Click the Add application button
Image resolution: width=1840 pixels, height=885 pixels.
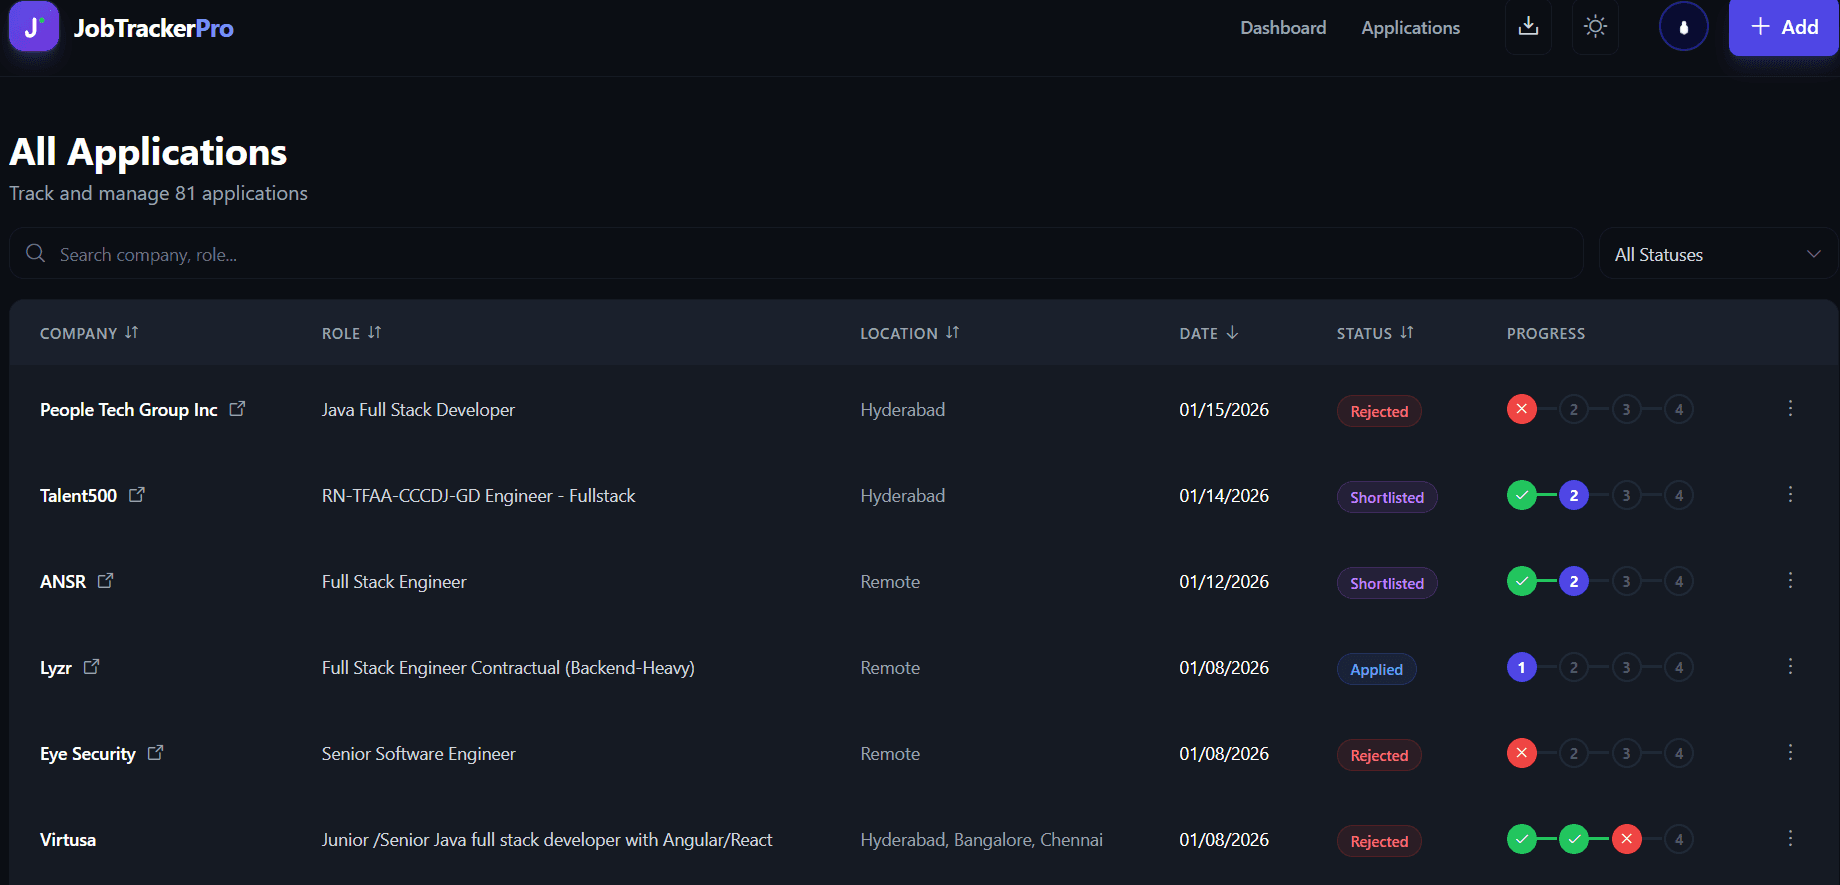[x=1783, y=28]
